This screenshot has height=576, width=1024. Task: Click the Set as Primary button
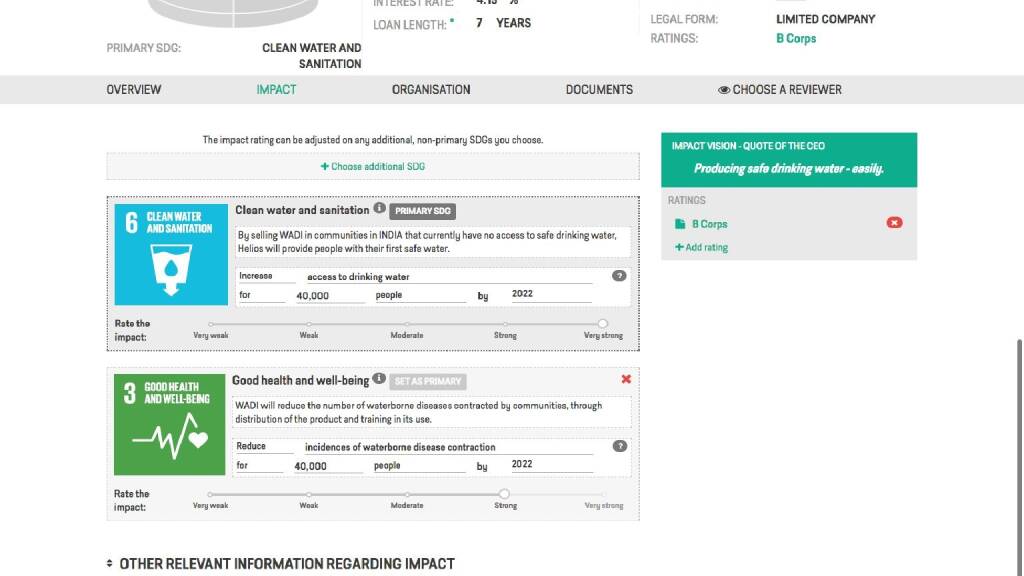(x=428, y=381)
